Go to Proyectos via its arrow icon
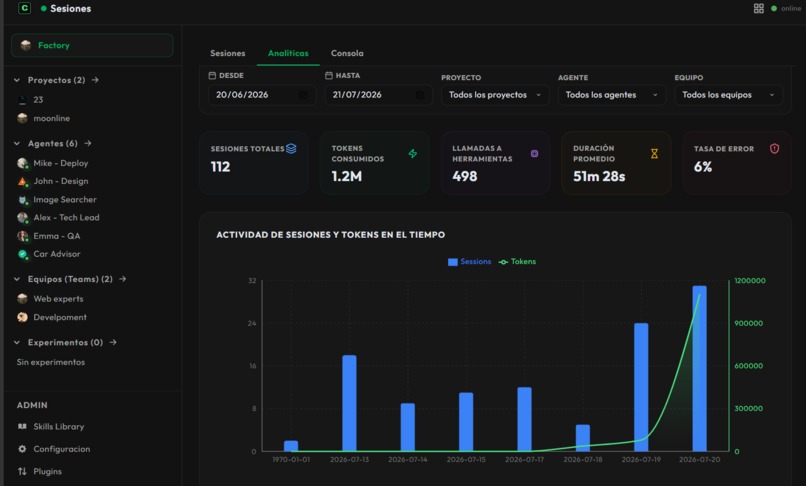 click(x=95, y=80)
